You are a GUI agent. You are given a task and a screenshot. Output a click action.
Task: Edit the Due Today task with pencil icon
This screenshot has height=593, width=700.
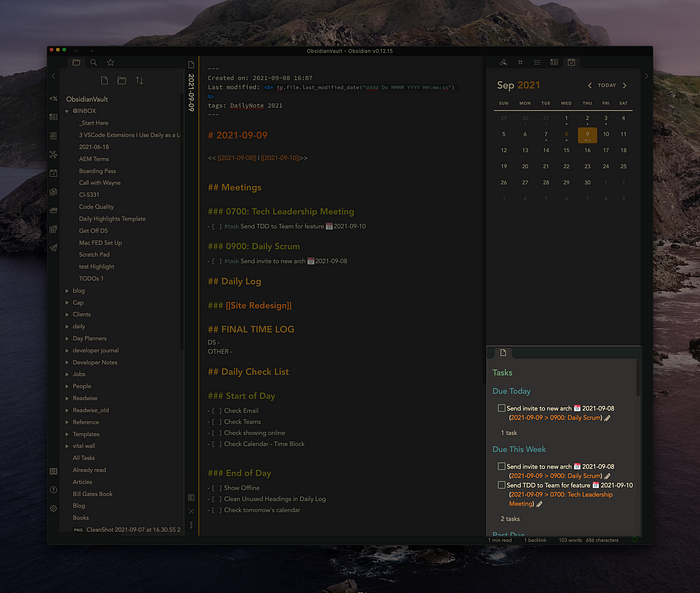click(x=607, y=418)
